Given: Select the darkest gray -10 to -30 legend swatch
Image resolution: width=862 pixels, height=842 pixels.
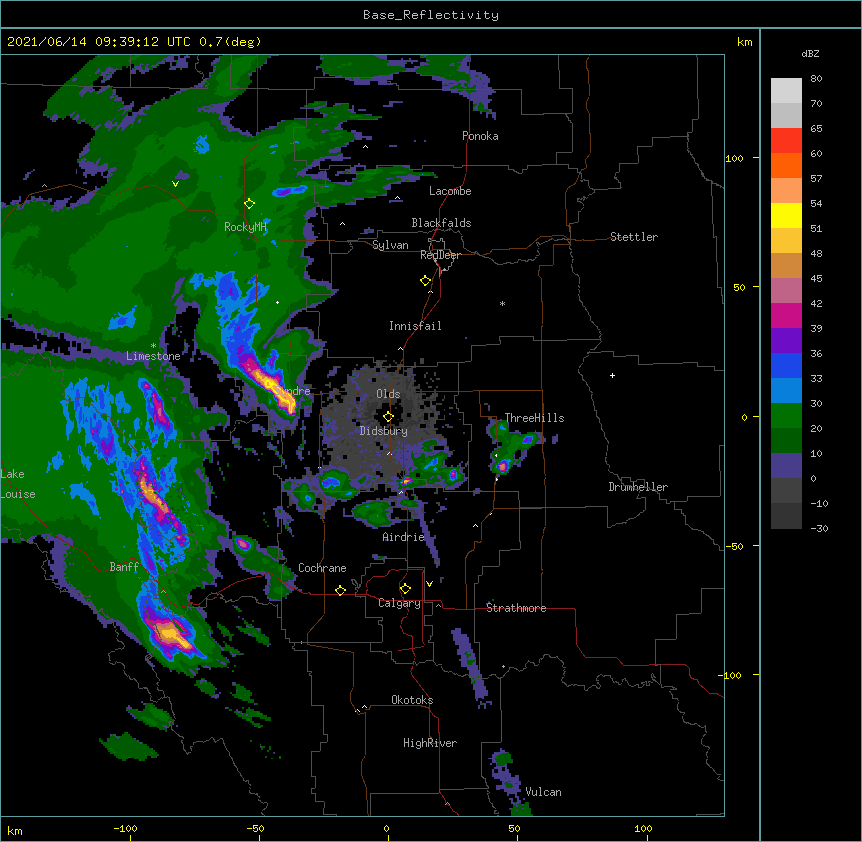Looking at the screenshot, I should [786, 516].
